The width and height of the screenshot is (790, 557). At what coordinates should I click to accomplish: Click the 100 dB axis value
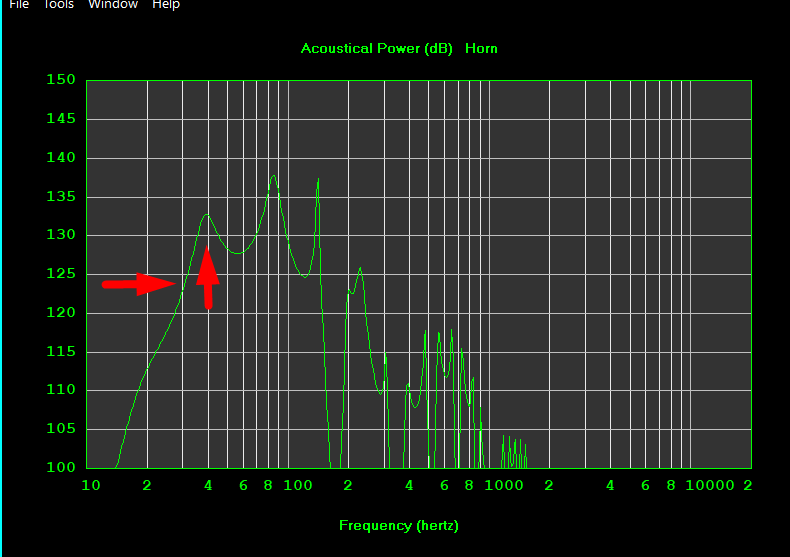coord(61,467)
